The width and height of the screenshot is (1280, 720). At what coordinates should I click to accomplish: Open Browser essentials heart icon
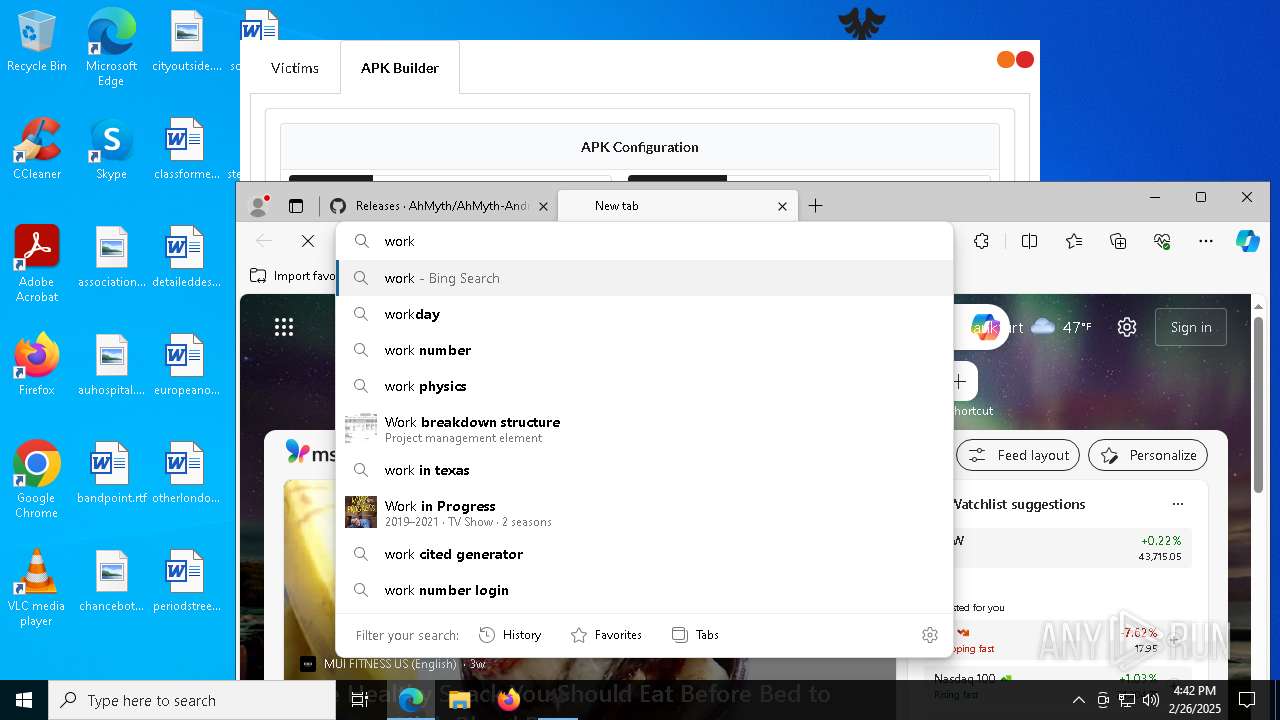[1162, 241]
